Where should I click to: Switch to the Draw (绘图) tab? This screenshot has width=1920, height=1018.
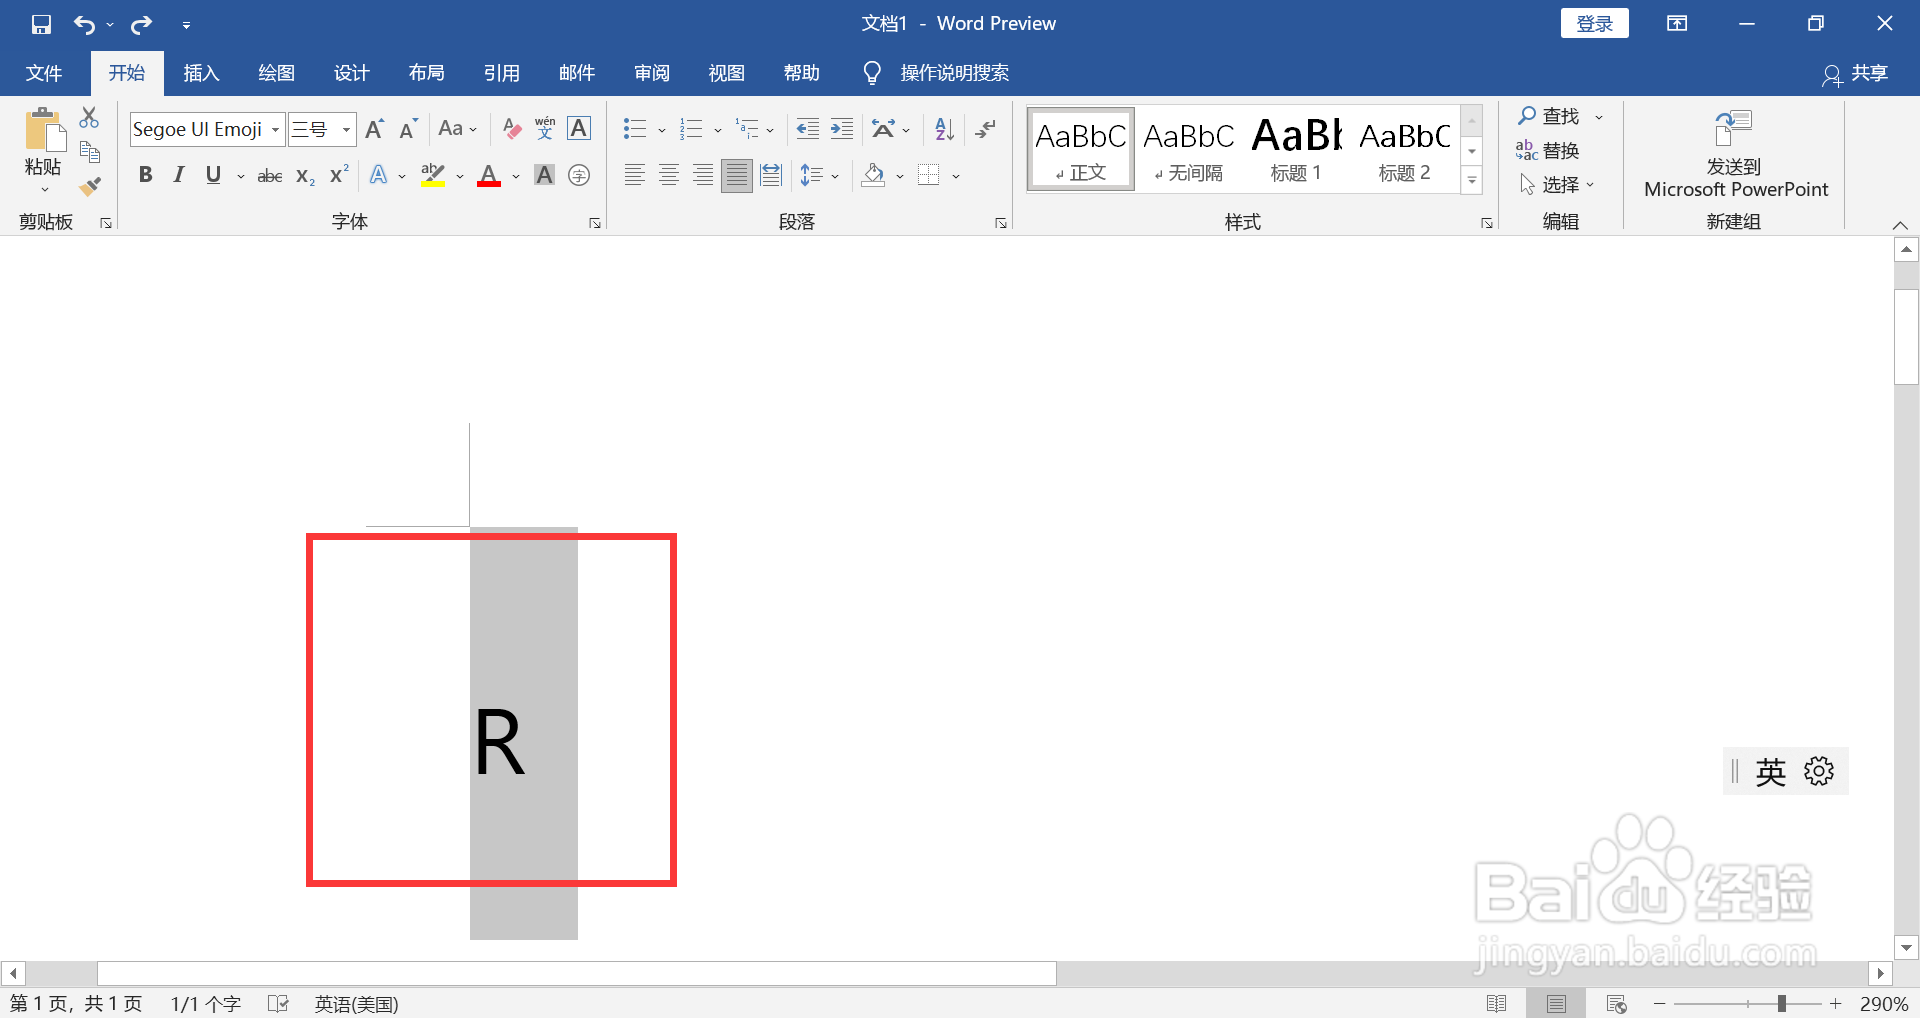(276, 73)
